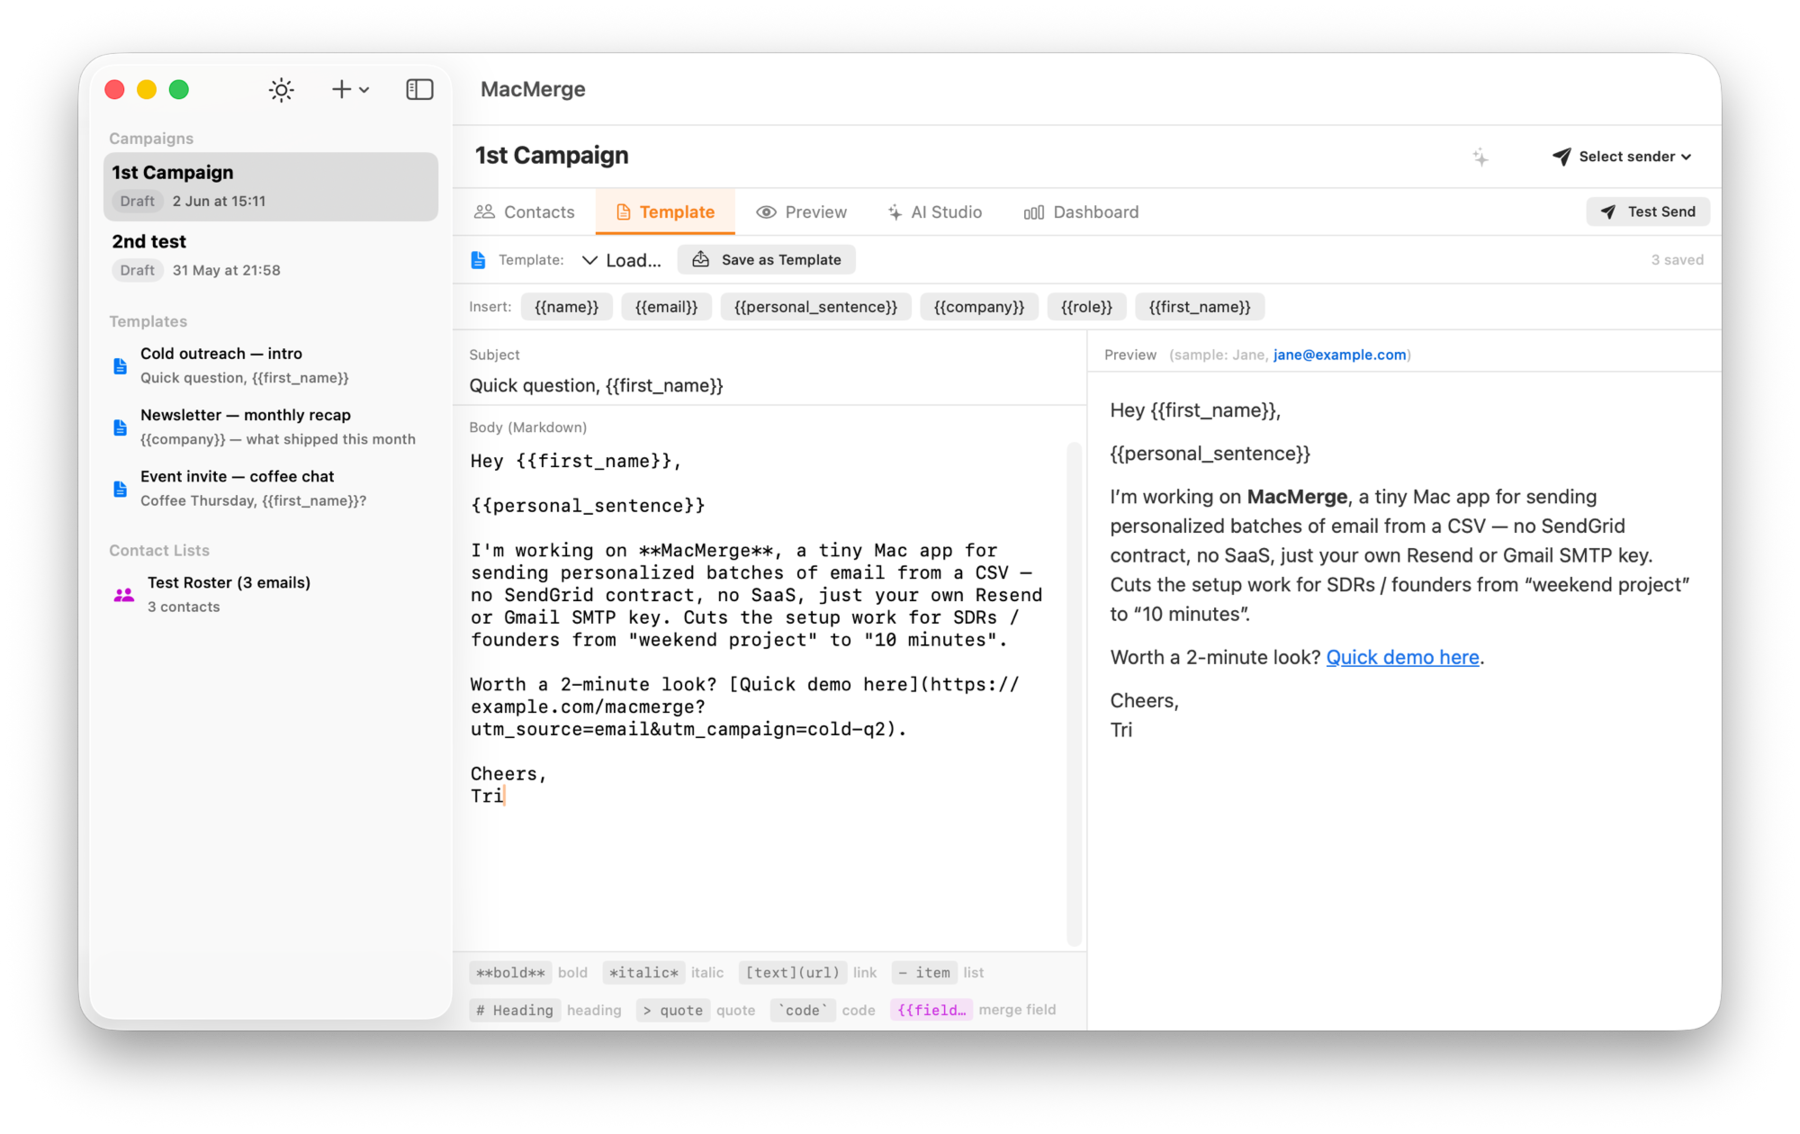Click the *italic* formatting chip

point(644,973)
